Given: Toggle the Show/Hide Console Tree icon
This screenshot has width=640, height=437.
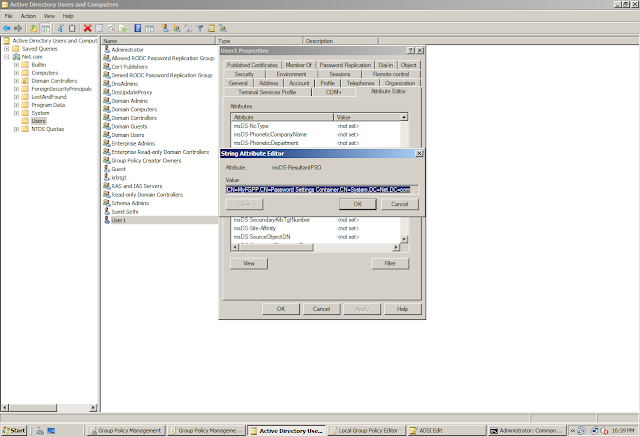Looking at the screenshot, I should (x=46, y=28).
